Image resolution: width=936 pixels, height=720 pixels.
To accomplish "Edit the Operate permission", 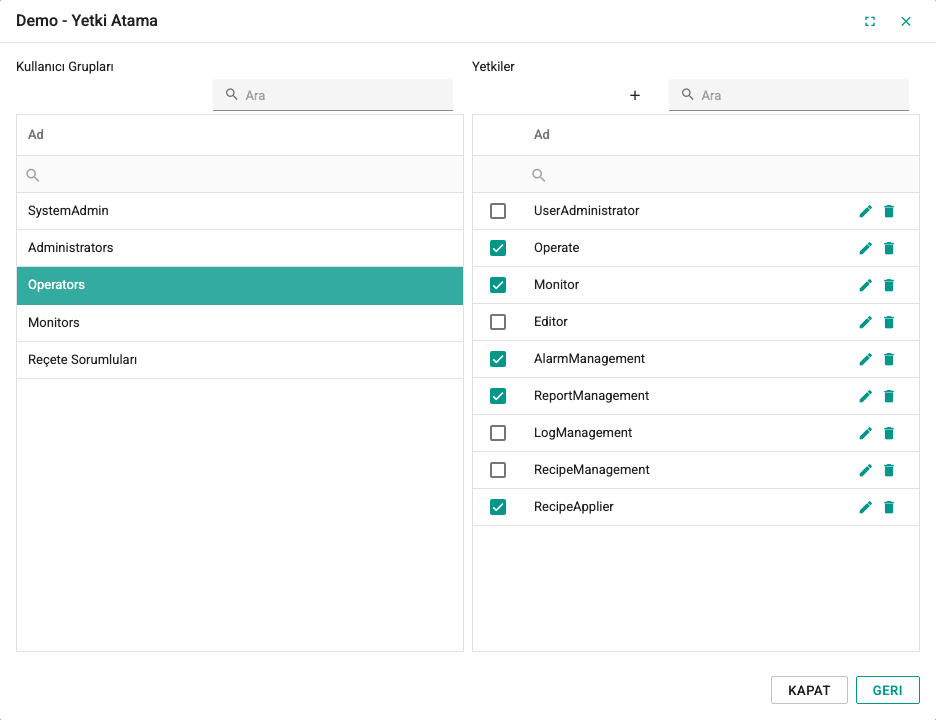I will tap(866, 248).
